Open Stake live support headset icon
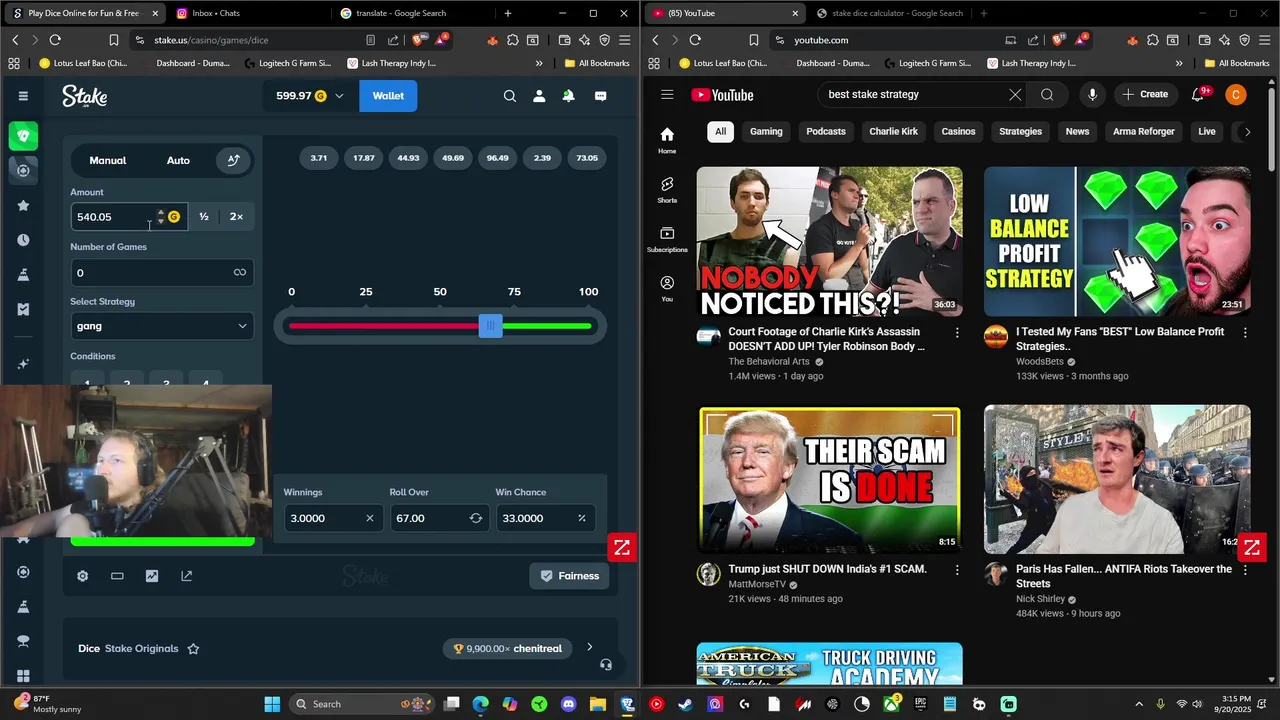The image size is (1280, 720). coord(605,664)
